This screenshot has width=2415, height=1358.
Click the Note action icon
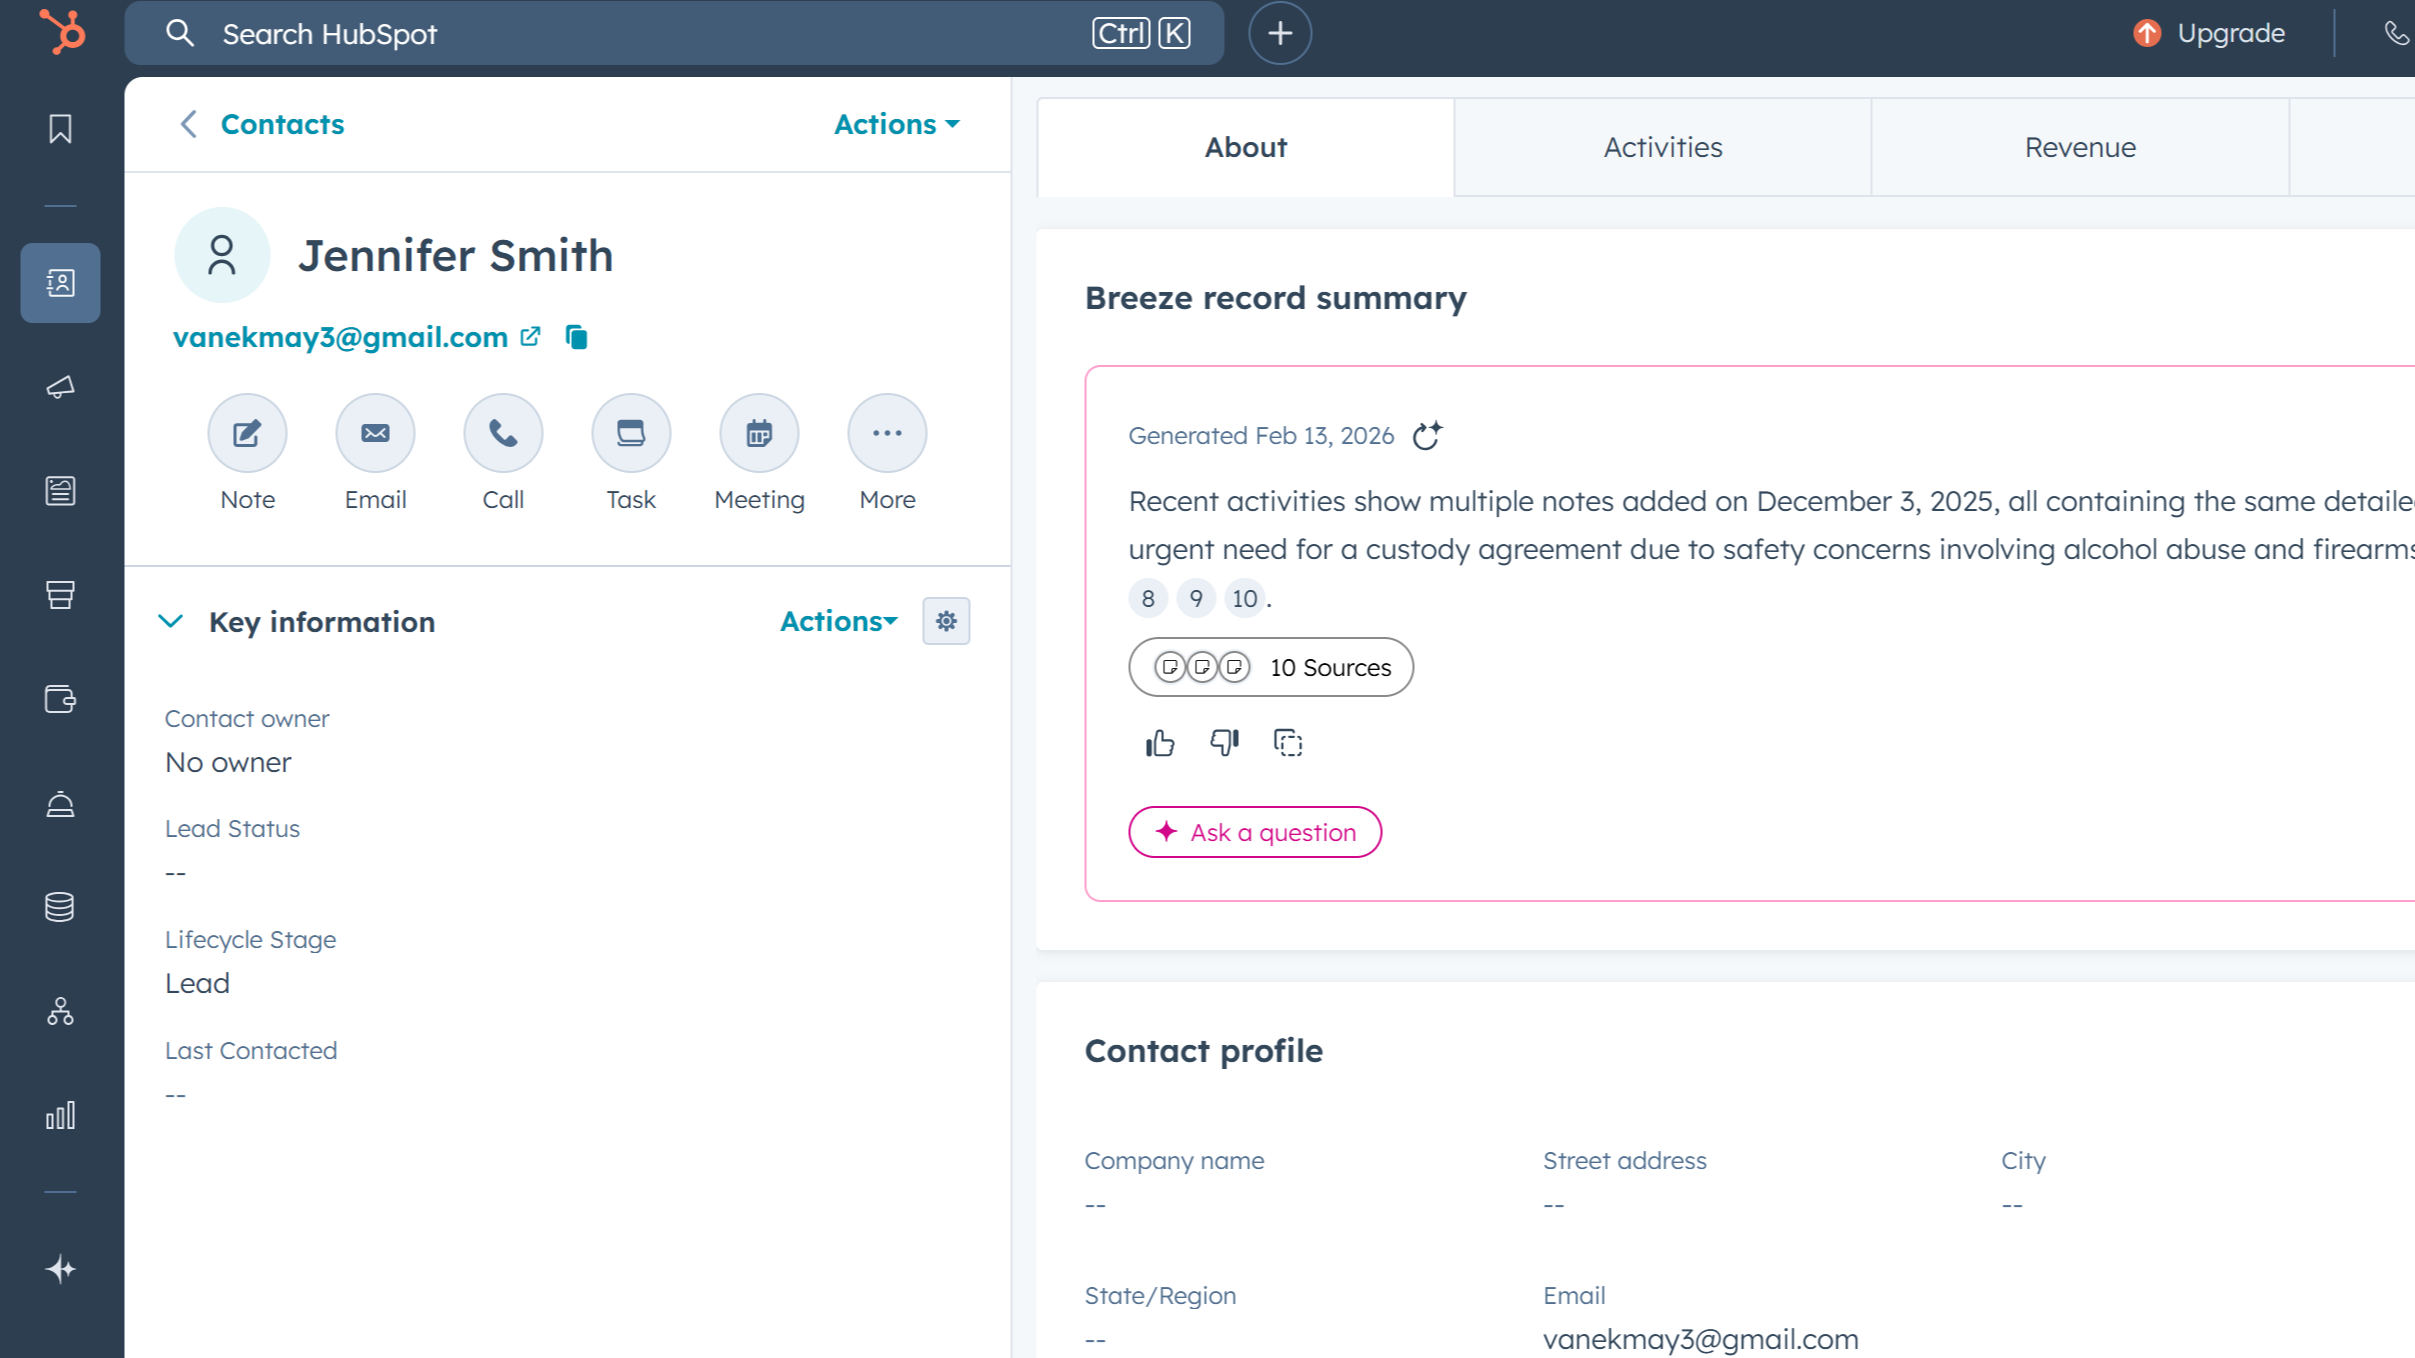pyautogui.click(x=247, y=433)
